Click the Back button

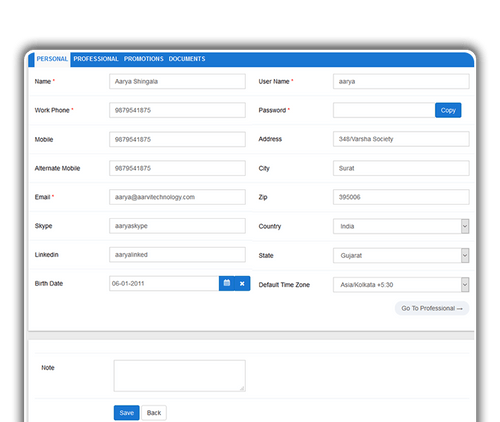pos(154,413)
